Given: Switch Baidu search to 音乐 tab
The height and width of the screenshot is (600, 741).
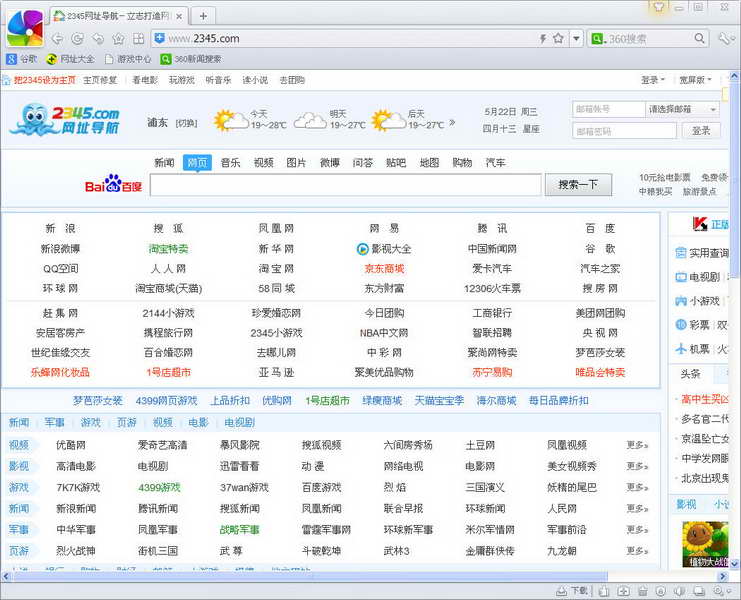Looking at the screenshot, I should click(230, 163).
